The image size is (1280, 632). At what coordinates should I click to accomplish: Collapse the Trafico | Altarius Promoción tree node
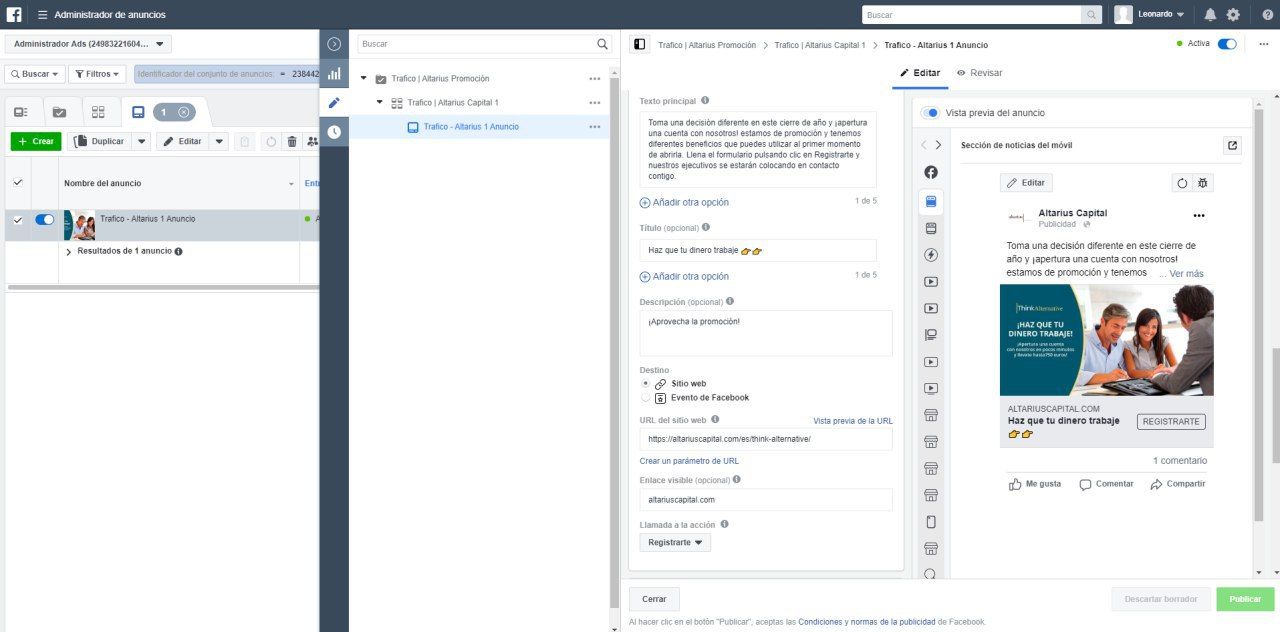click(x=364, y=79)
